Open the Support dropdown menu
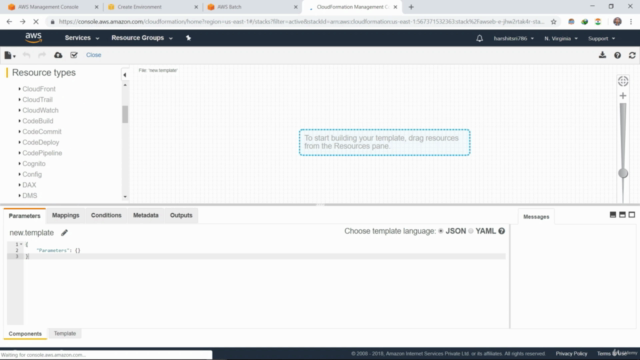Screen dimensions: 640x360 (x=602, y=38)
